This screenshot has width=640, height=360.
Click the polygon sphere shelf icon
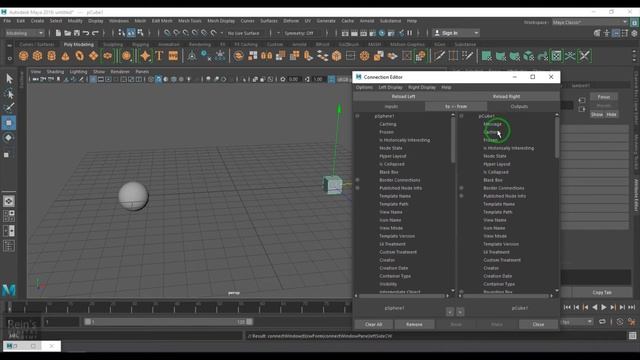[x=24, y=56]
